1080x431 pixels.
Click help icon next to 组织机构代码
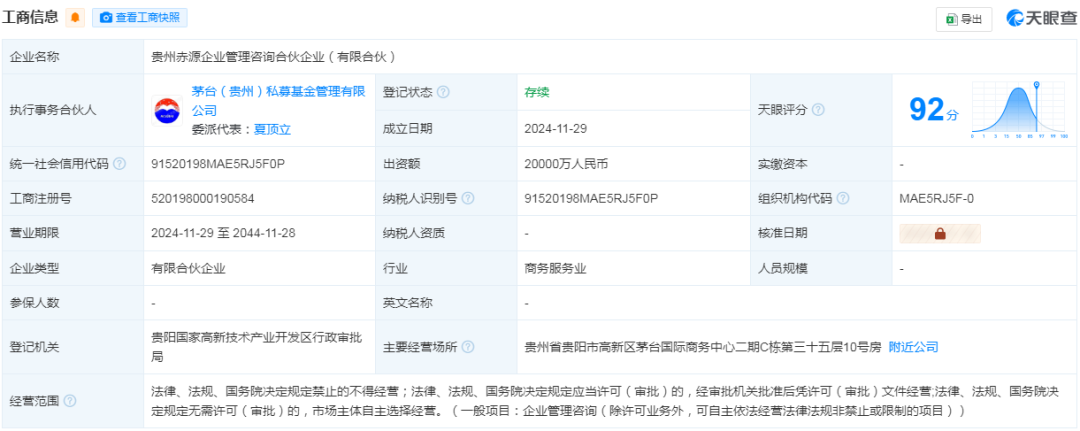pos(842,198)
